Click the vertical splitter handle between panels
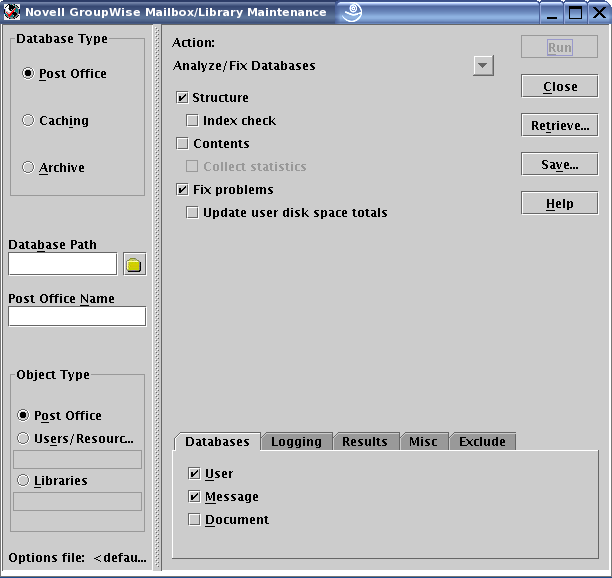612x578 pixels. click(x=157, y=297)
